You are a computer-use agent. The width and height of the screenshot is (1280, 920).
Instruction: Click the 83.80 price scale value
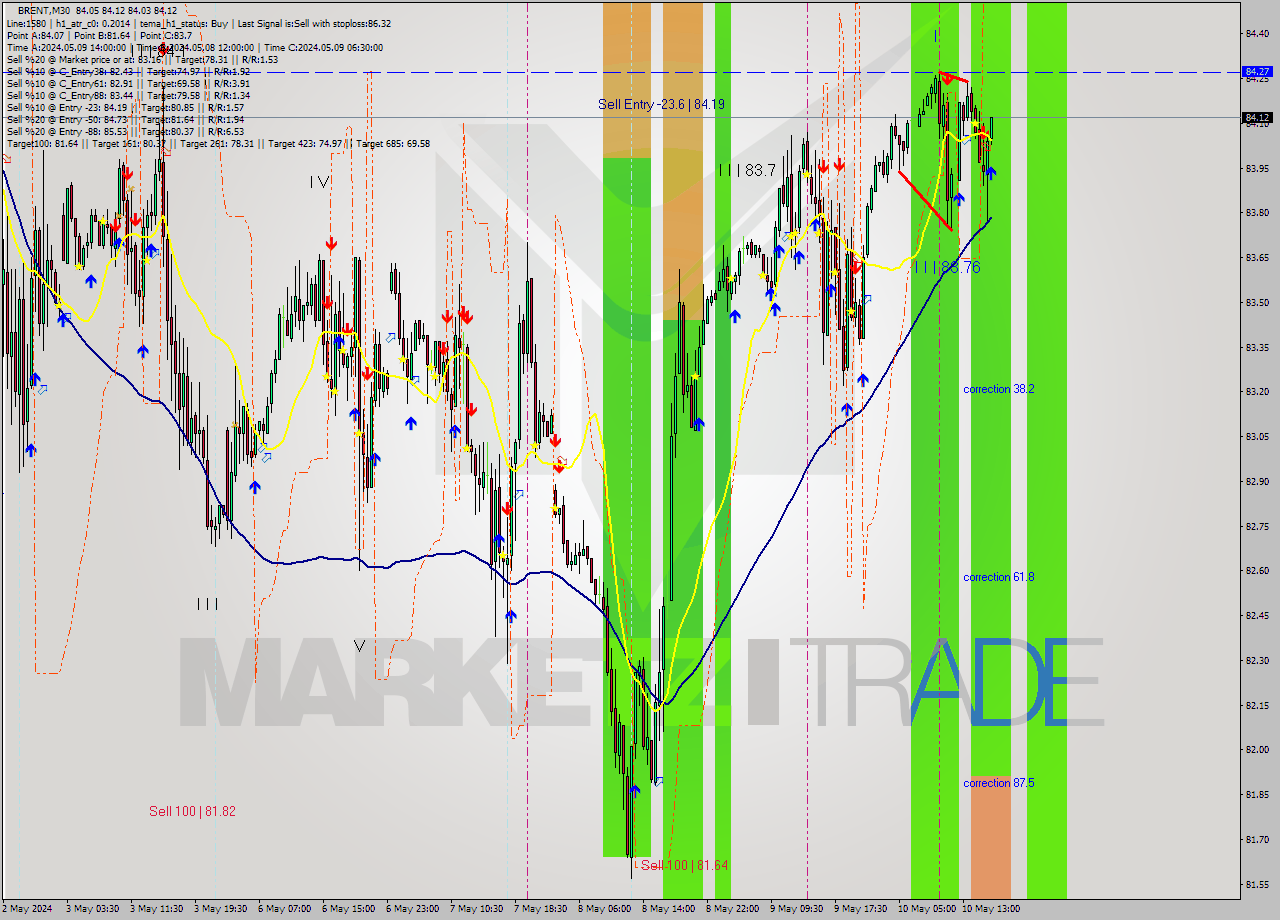[x=1257, y=213]
